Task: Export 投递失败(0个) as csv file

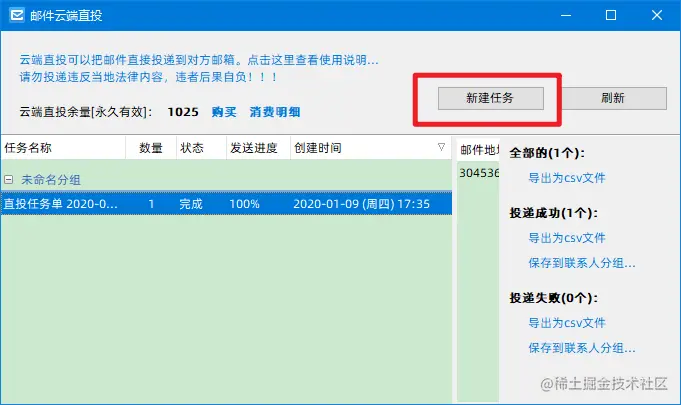Action: (567, 323)
